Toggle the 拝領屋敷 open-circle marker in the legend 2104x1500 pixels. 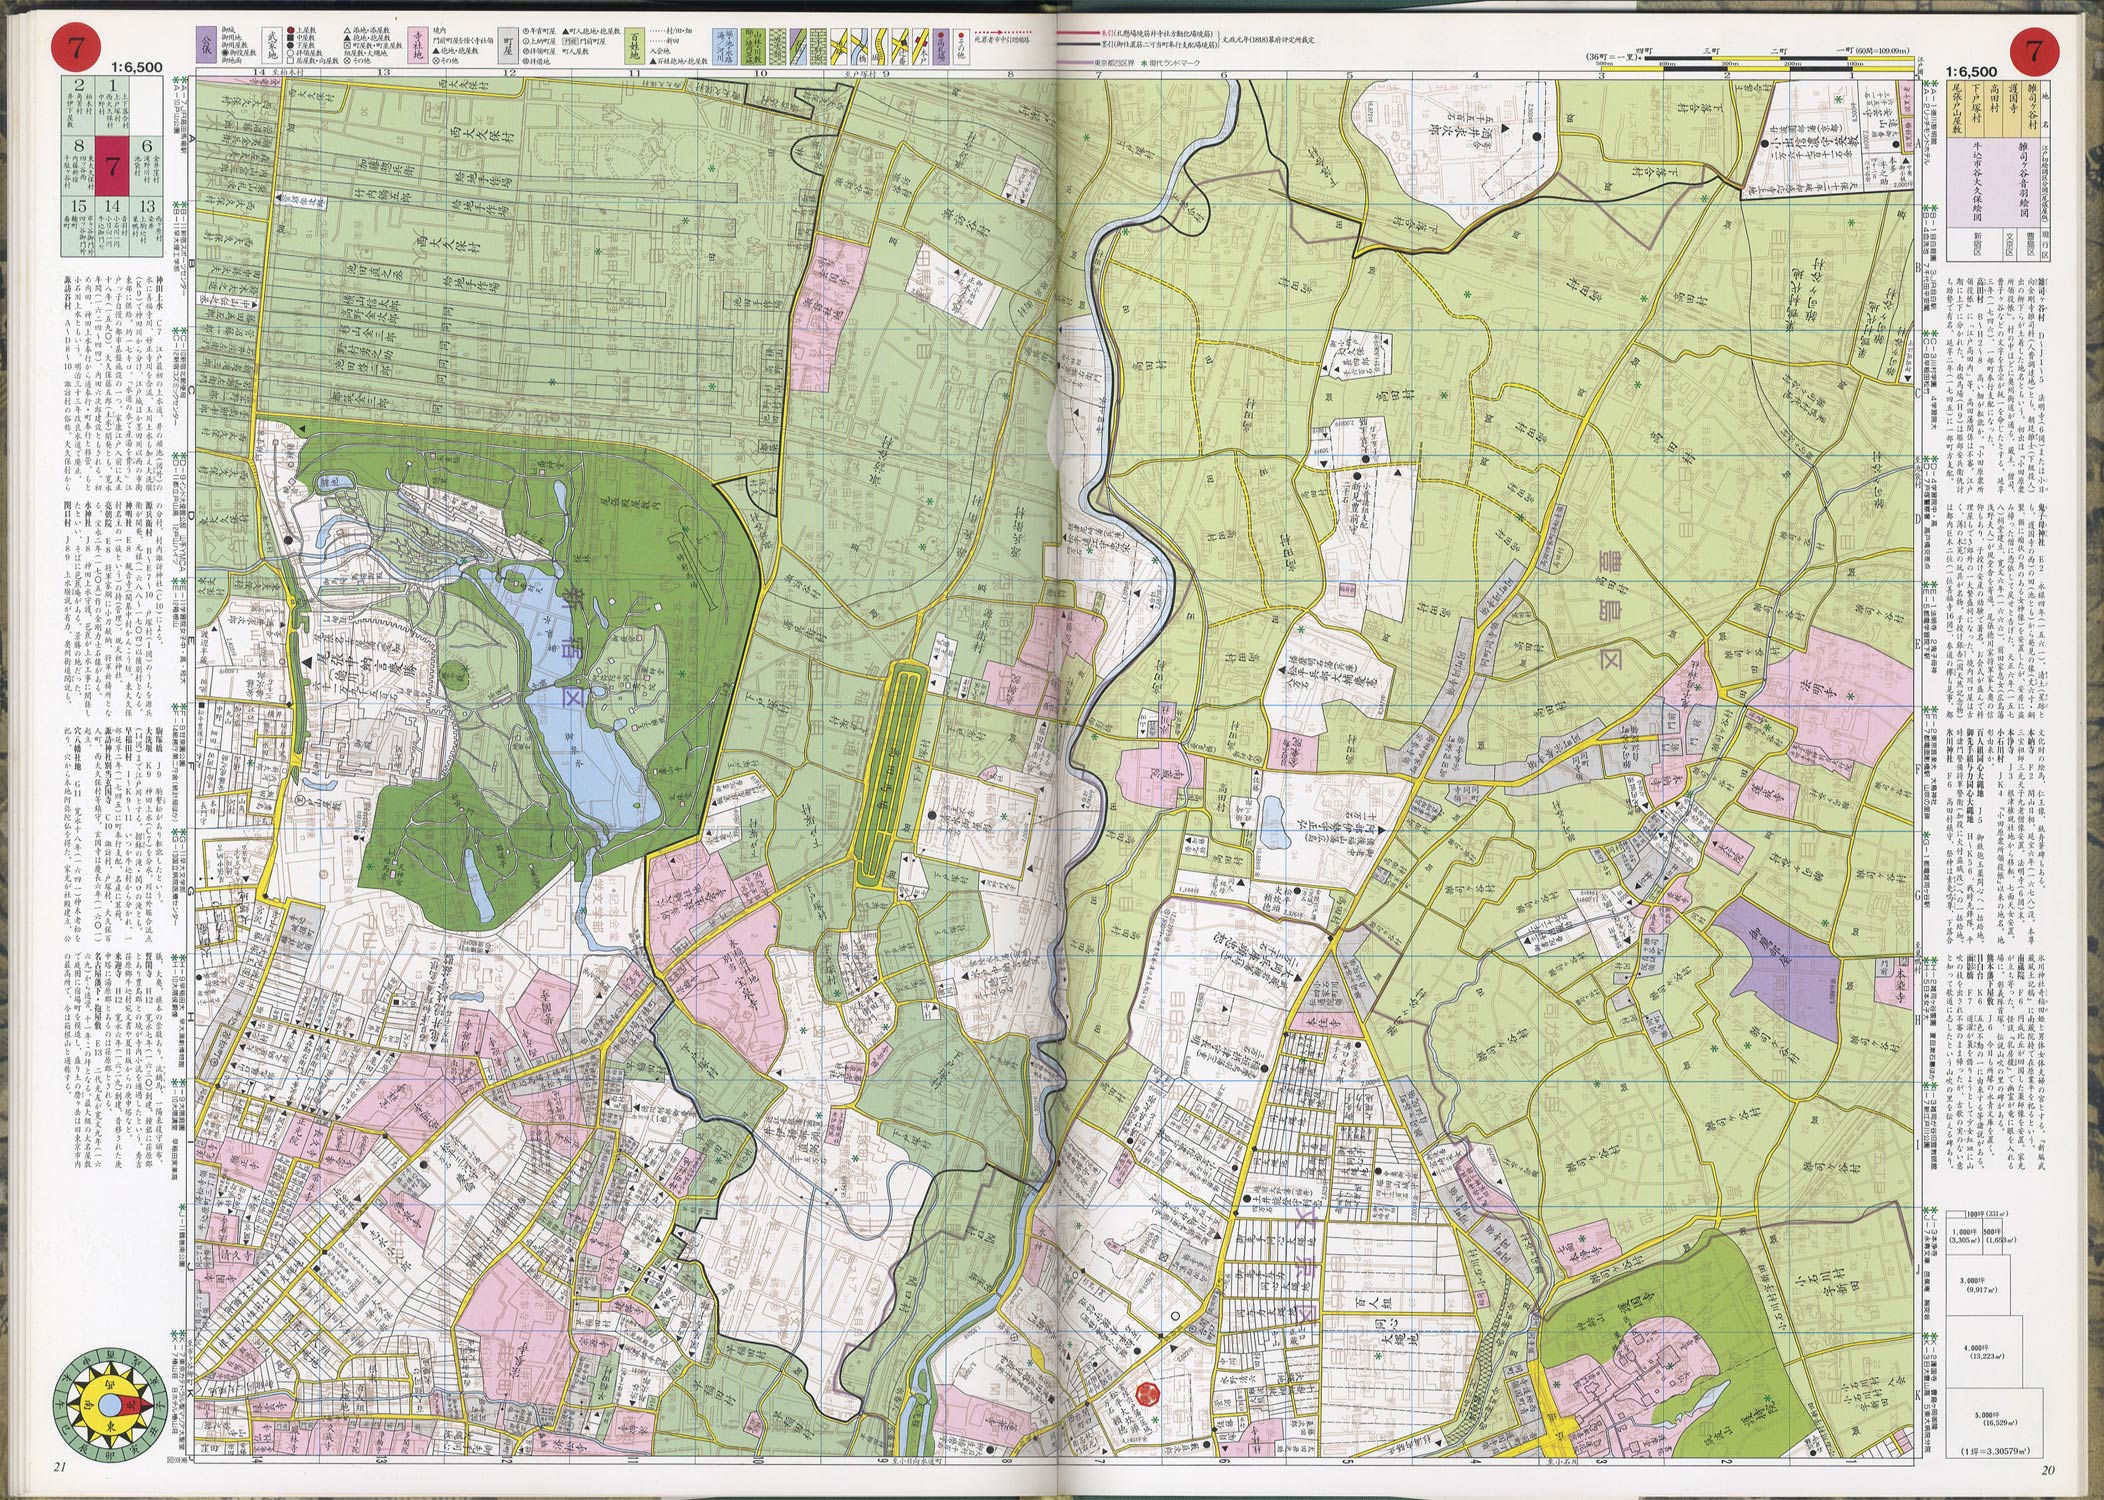point(291,52)
